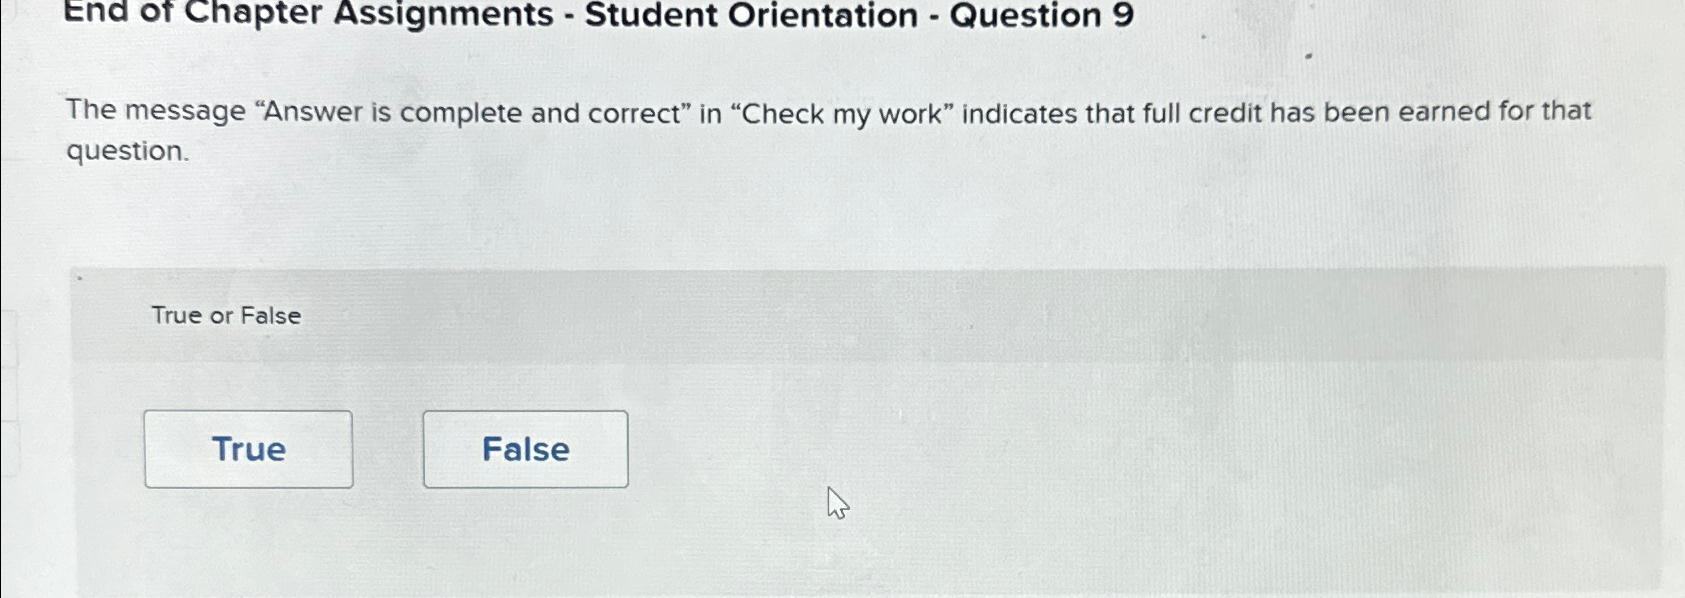This screenshot has width=1685, height=598.
Task: Click between the True and False buttons
Action: point(388,449)
